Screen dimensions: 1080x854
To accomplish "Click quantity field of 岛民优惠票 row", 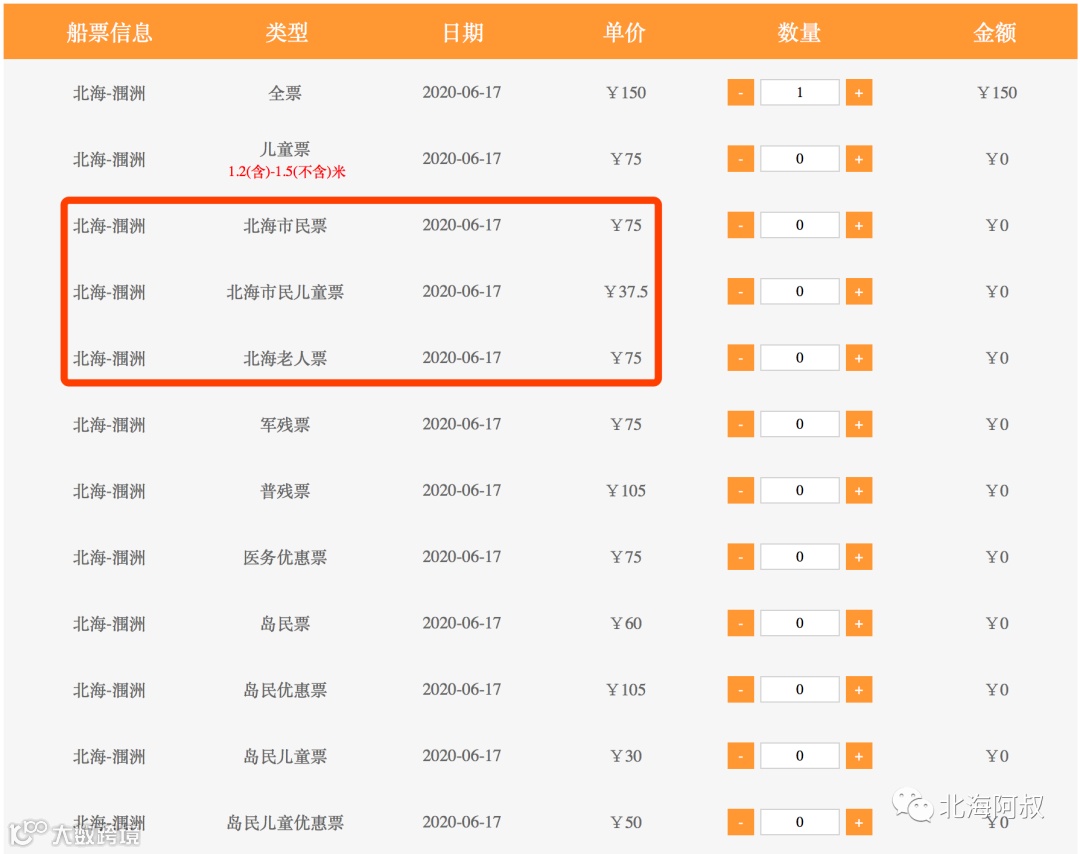I will point(800,689).
